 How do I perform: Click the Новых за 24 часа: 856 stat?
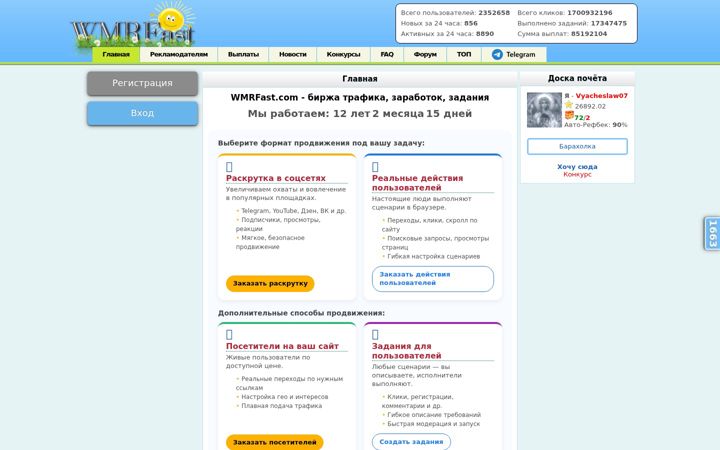point(439,23)
